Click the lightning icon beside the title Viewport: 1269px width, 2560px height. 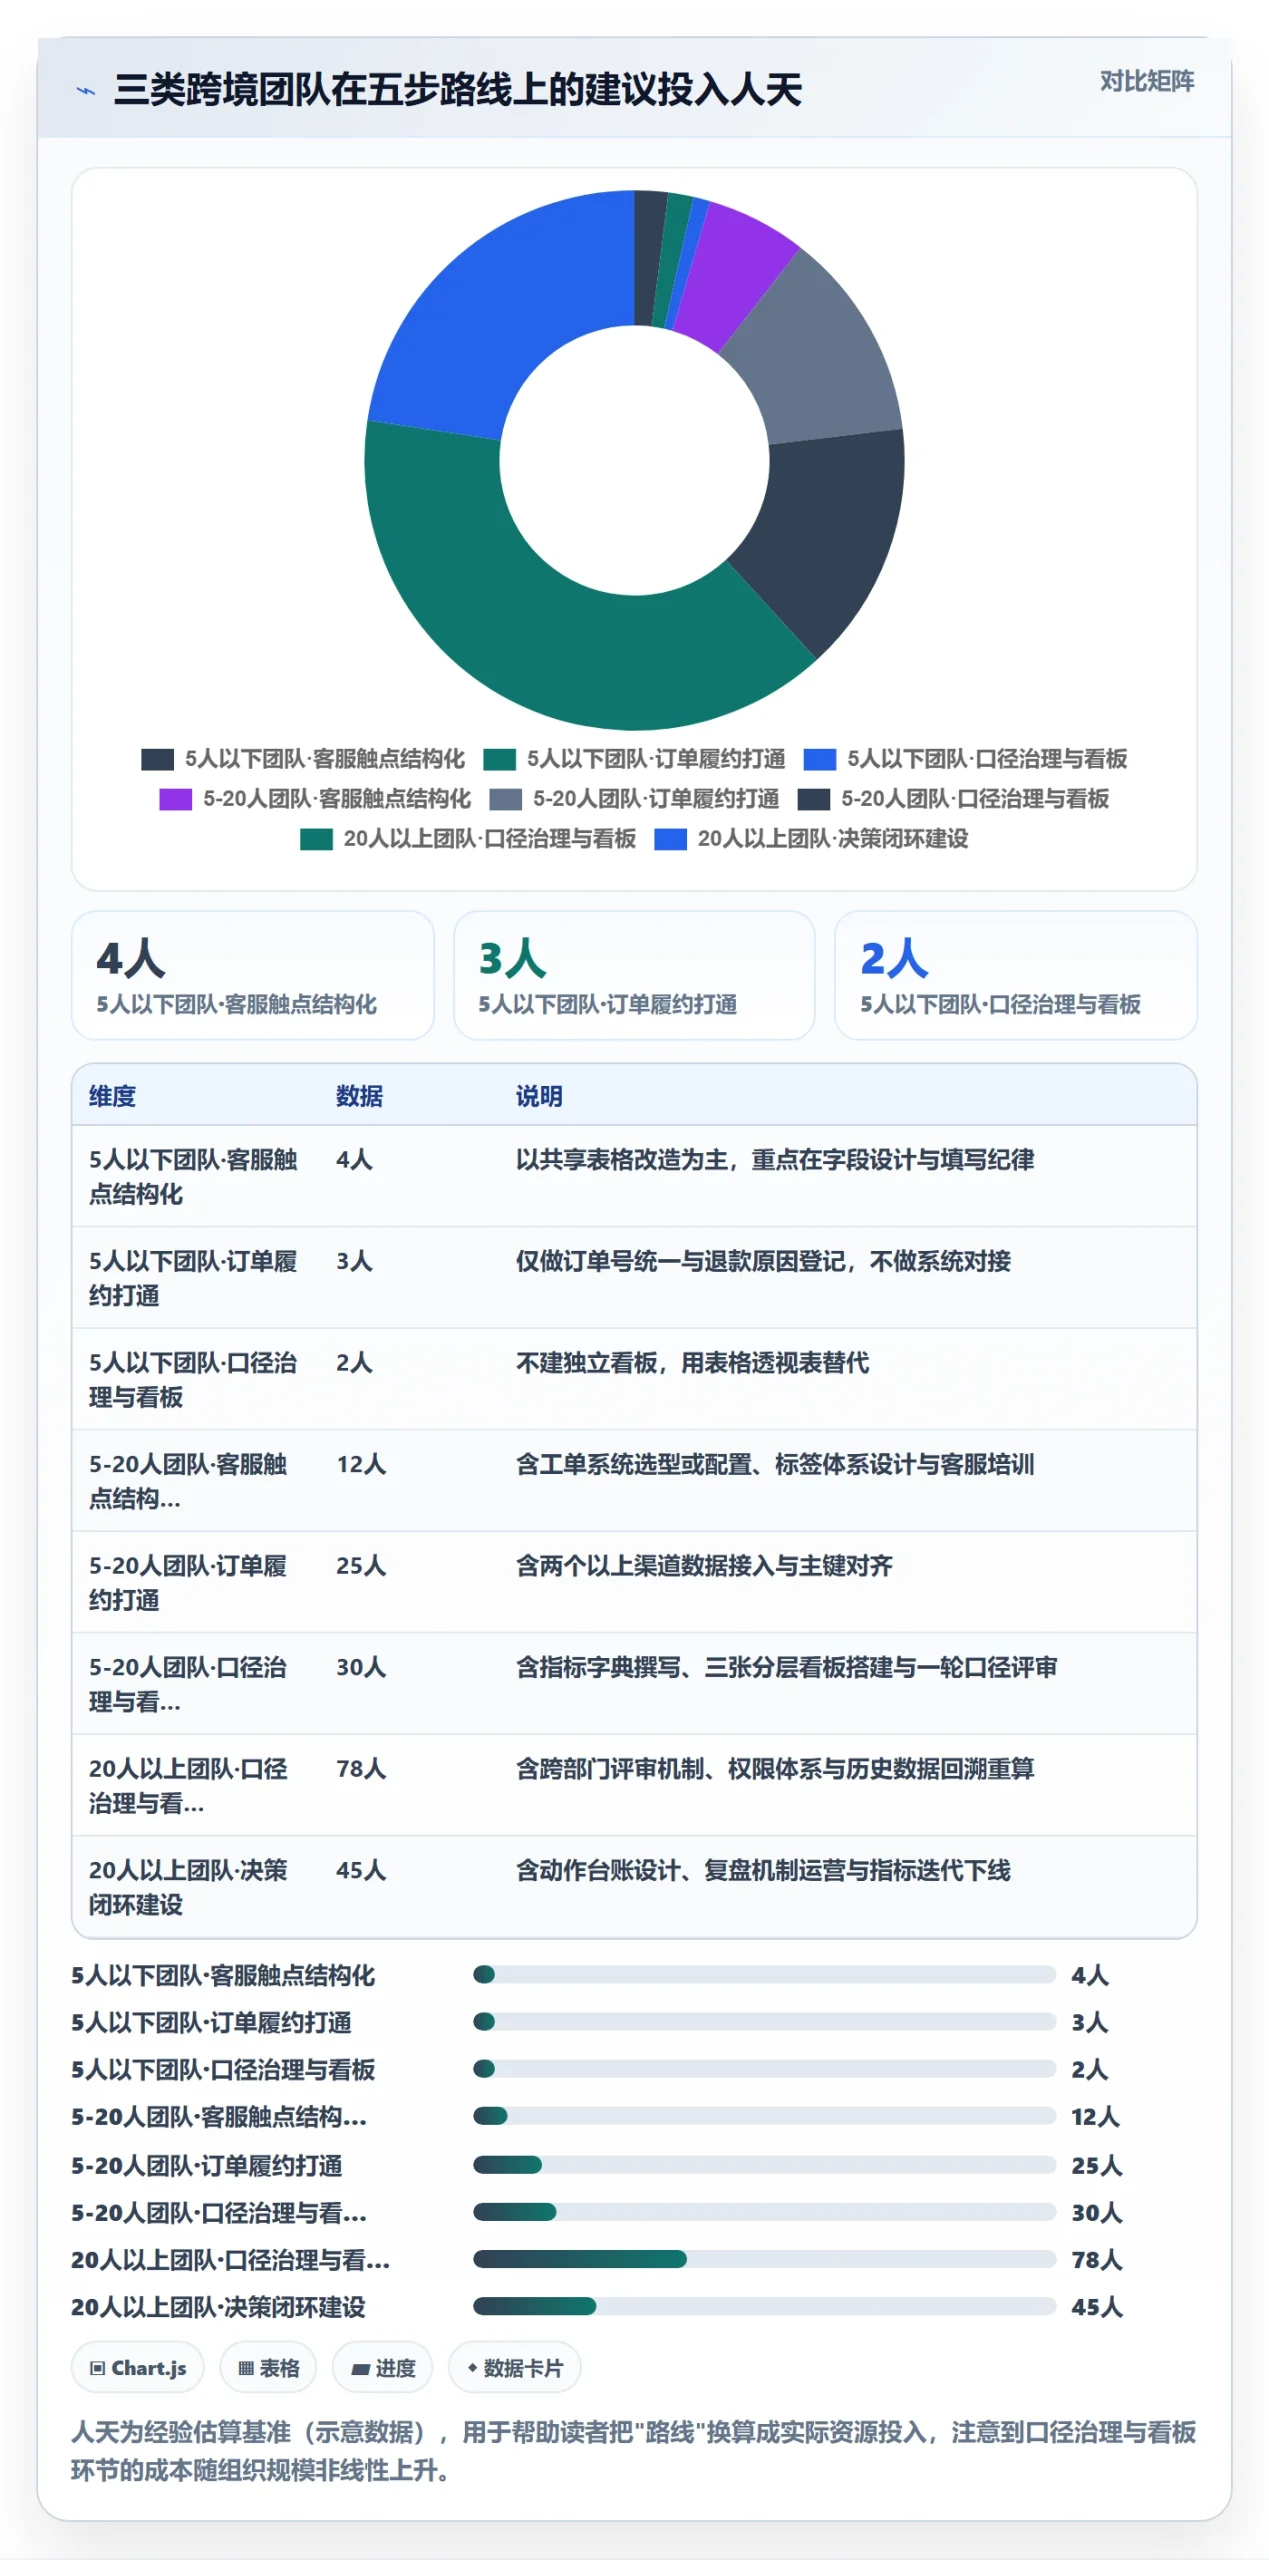tap(86, 91)
